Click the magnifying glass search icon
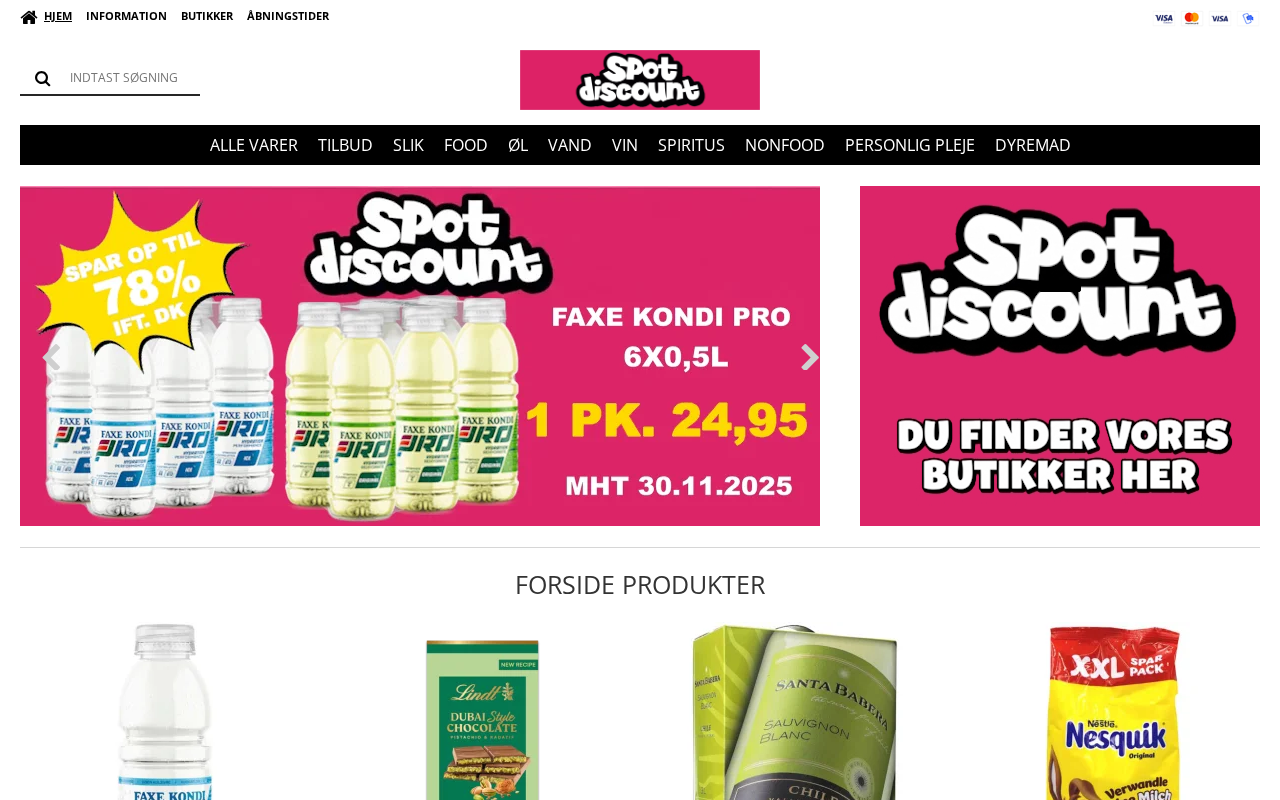Viewport: 1280px width, 800px height. 42,78
